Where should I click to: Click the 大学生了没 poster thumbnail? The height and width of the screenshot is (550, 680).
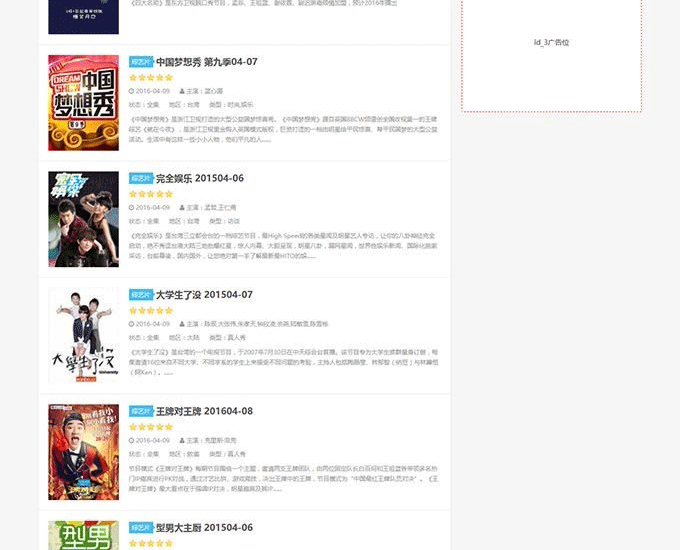[83, 335]
